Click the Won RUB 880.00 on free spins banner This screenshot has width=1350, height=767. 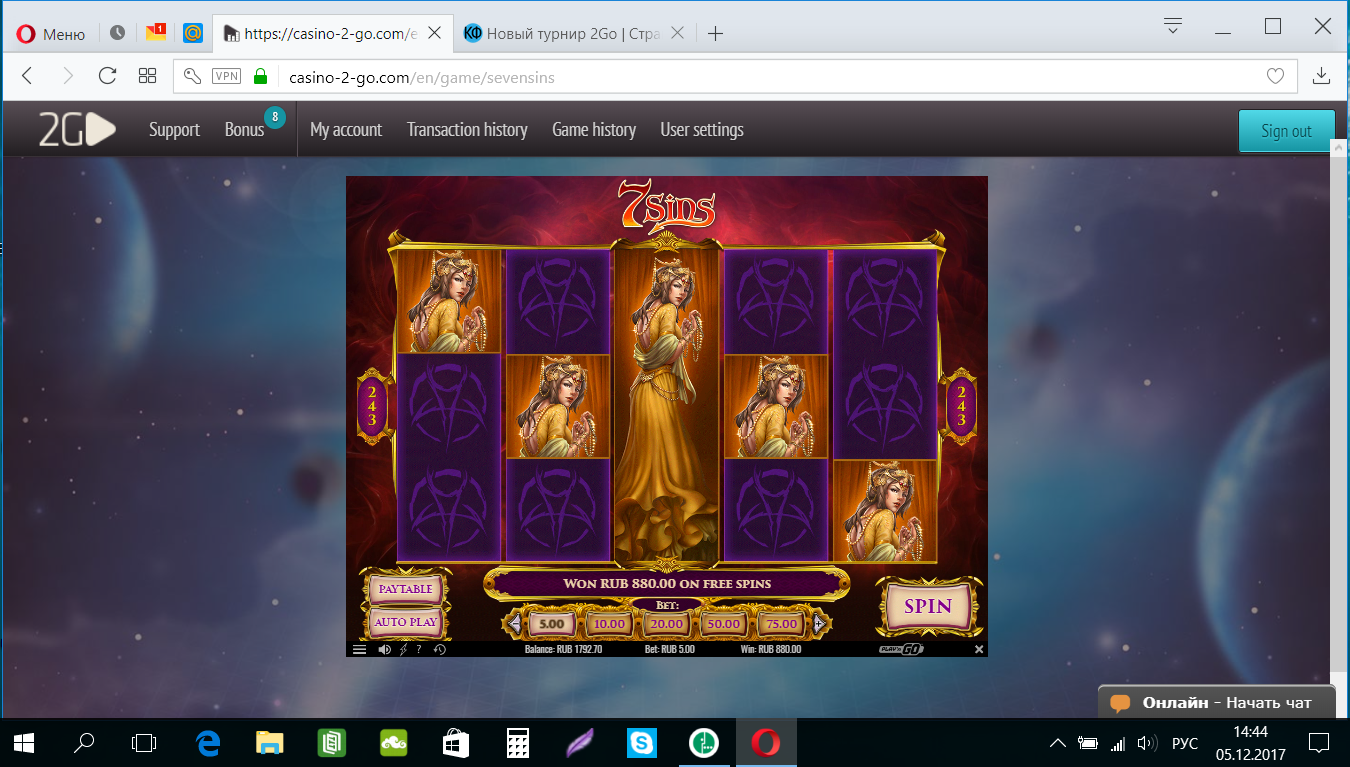[x=667, y=583]
